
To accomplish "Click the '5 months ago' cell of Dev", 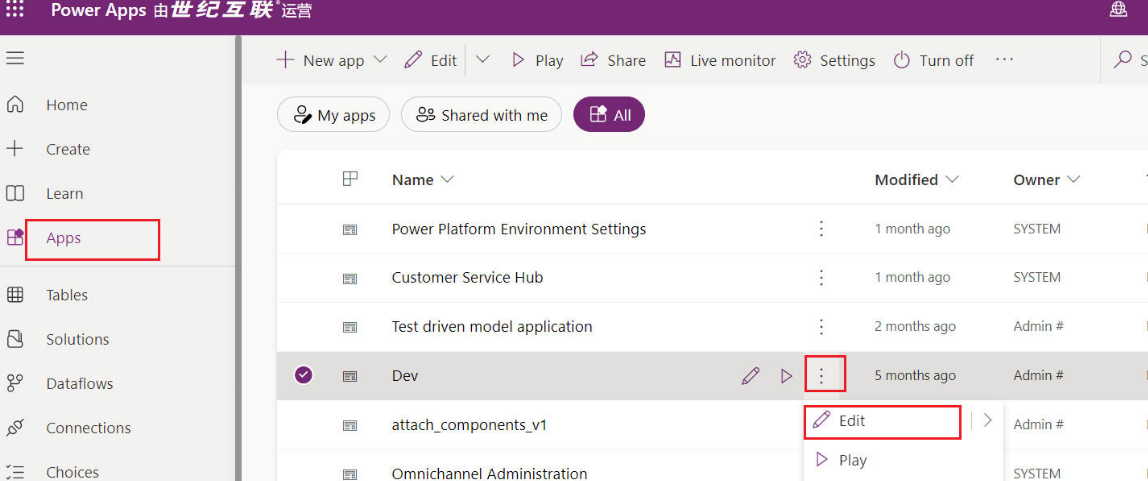I will (x=915, y=376).
